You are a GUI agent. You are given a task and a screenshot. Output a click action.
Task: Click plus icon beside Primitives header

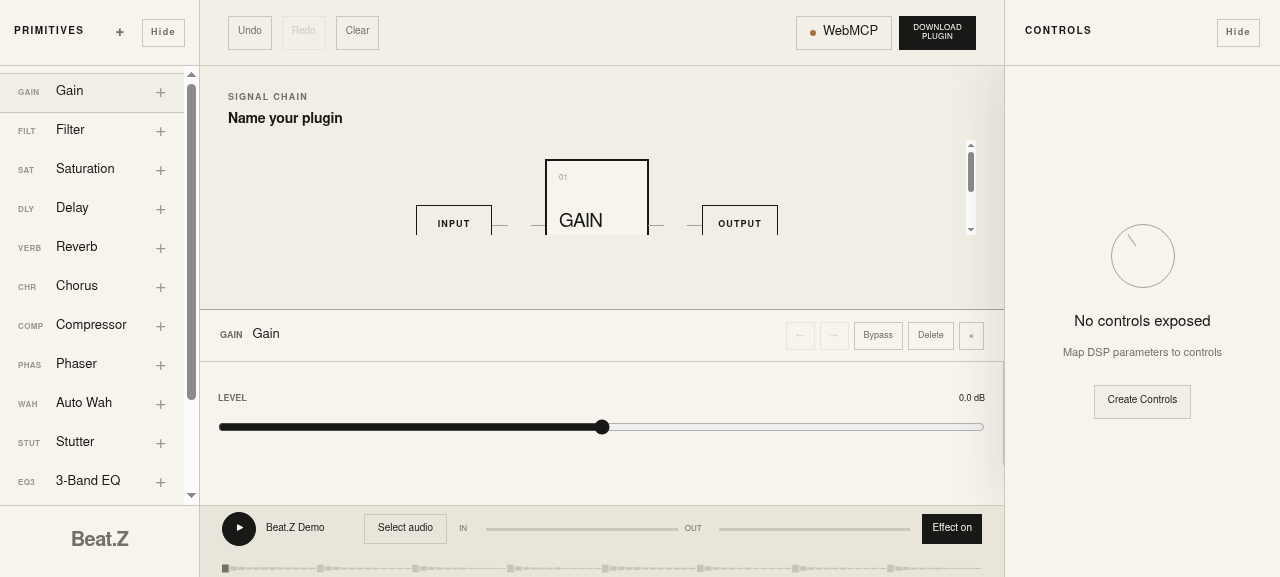[x=120, y=32]
